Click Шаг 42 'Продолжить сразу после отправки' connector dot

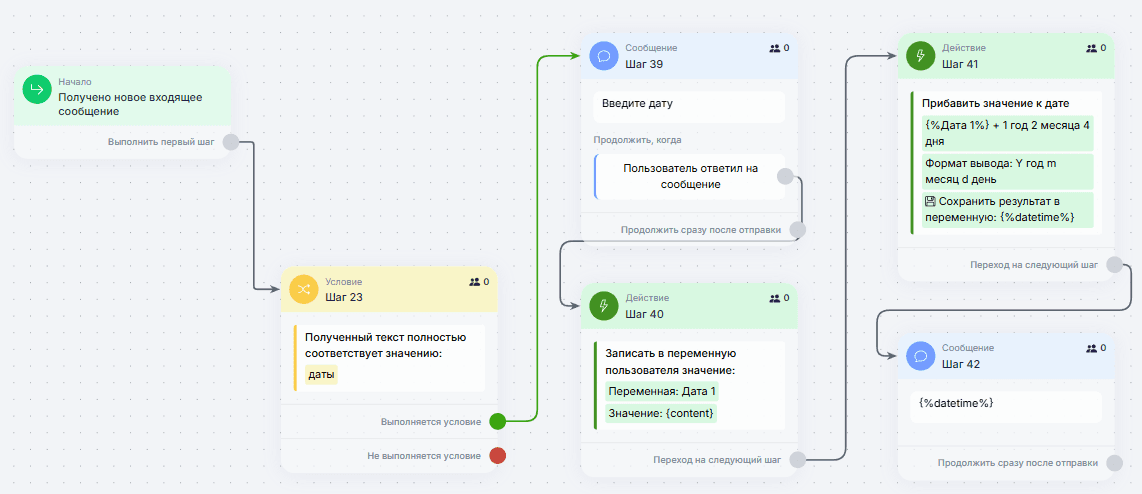click(x=1114, y=463)
